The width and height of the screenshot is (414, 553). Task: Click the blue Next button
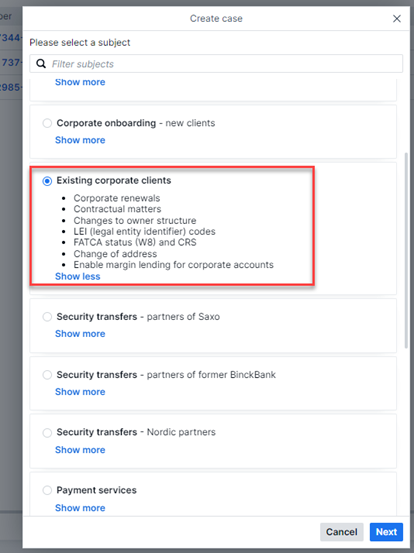coord(386,532)
